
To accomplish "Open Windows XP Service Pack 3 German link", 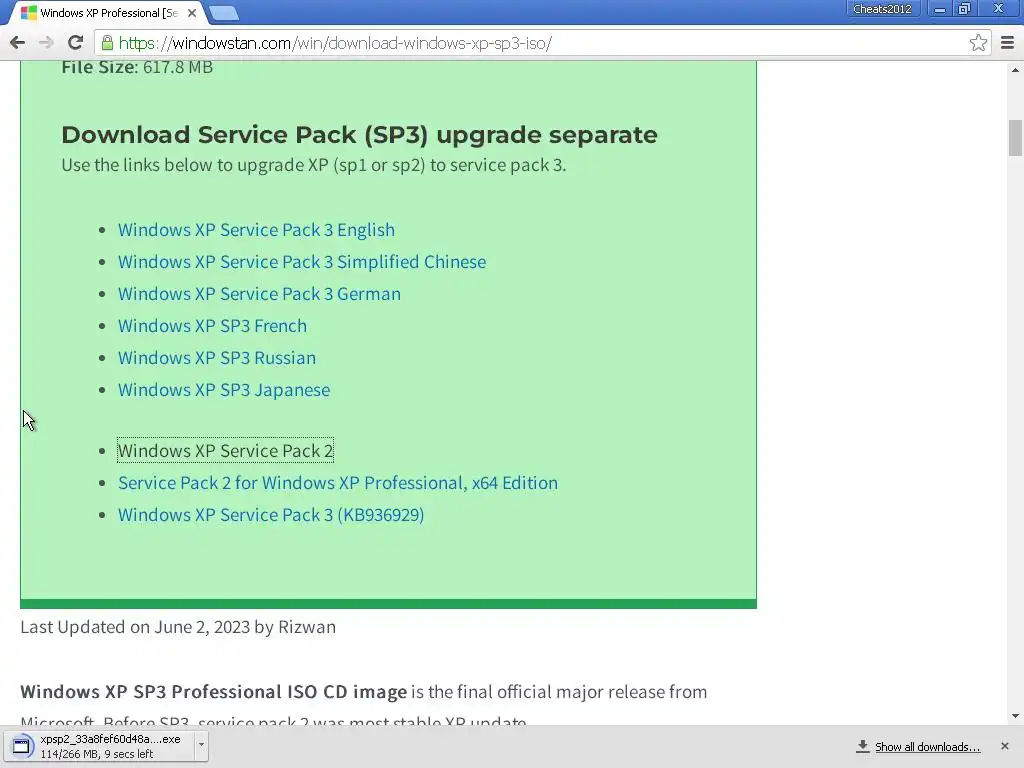I will point(259,294).
